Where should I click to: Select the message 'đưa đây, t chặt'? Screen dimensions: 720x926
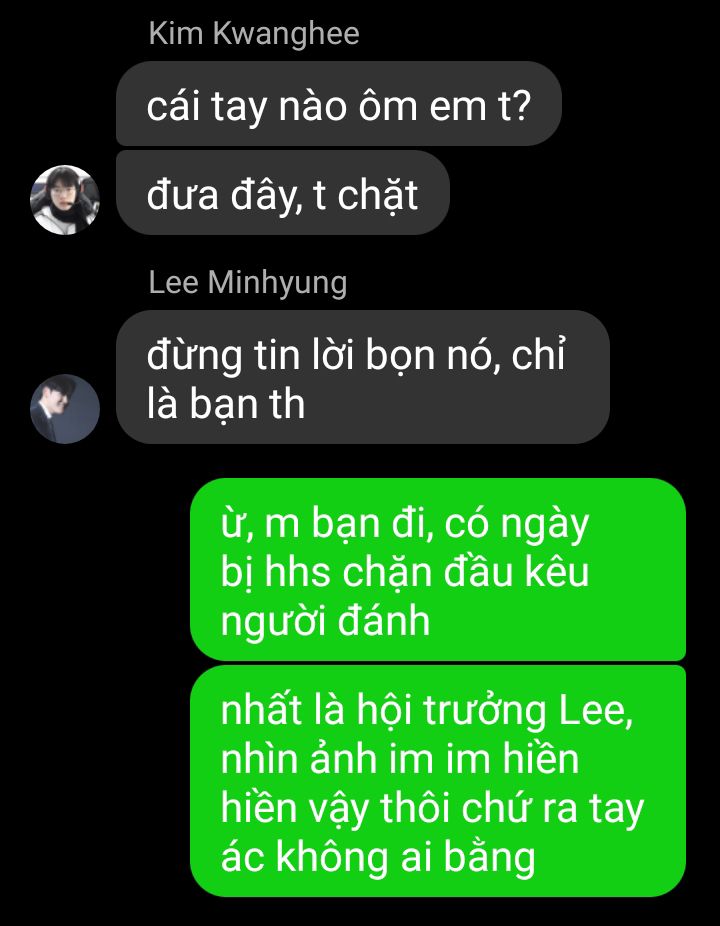[x=282, y=193]
